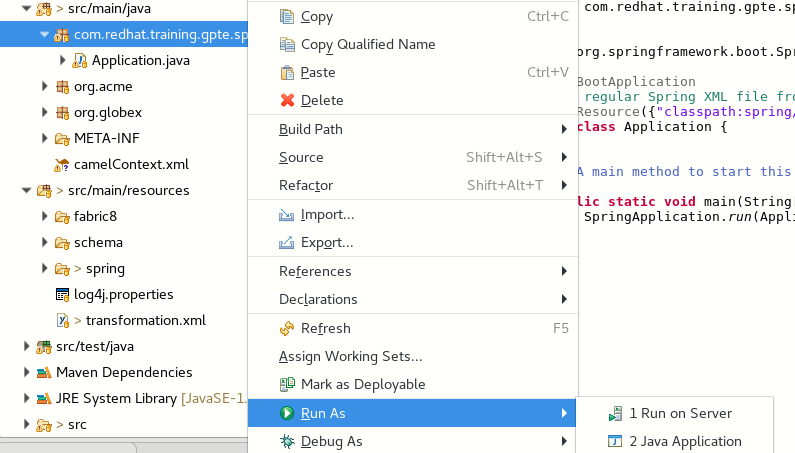This screenshot has width=795, height=453.
Task: Click the Paste clipboard icon
Action: 287,73
